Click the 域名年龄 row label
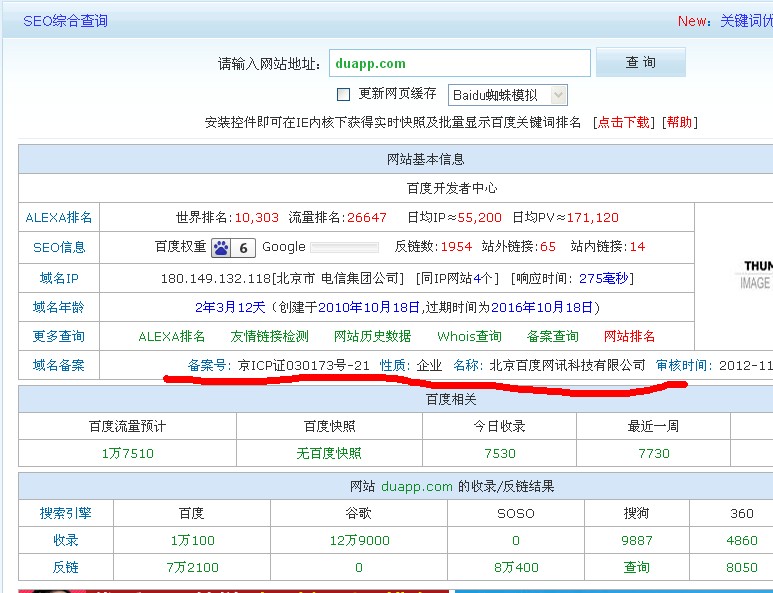This screenshot has height=593, width=773. [59, 308]
